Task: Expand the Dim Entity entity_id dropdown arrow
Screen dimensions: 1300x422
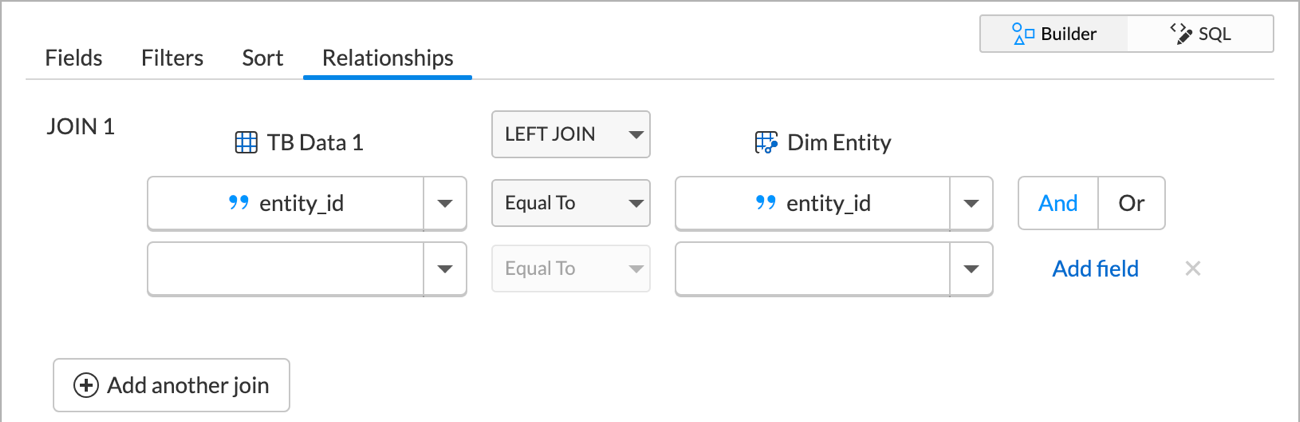Action: (970, 203)
